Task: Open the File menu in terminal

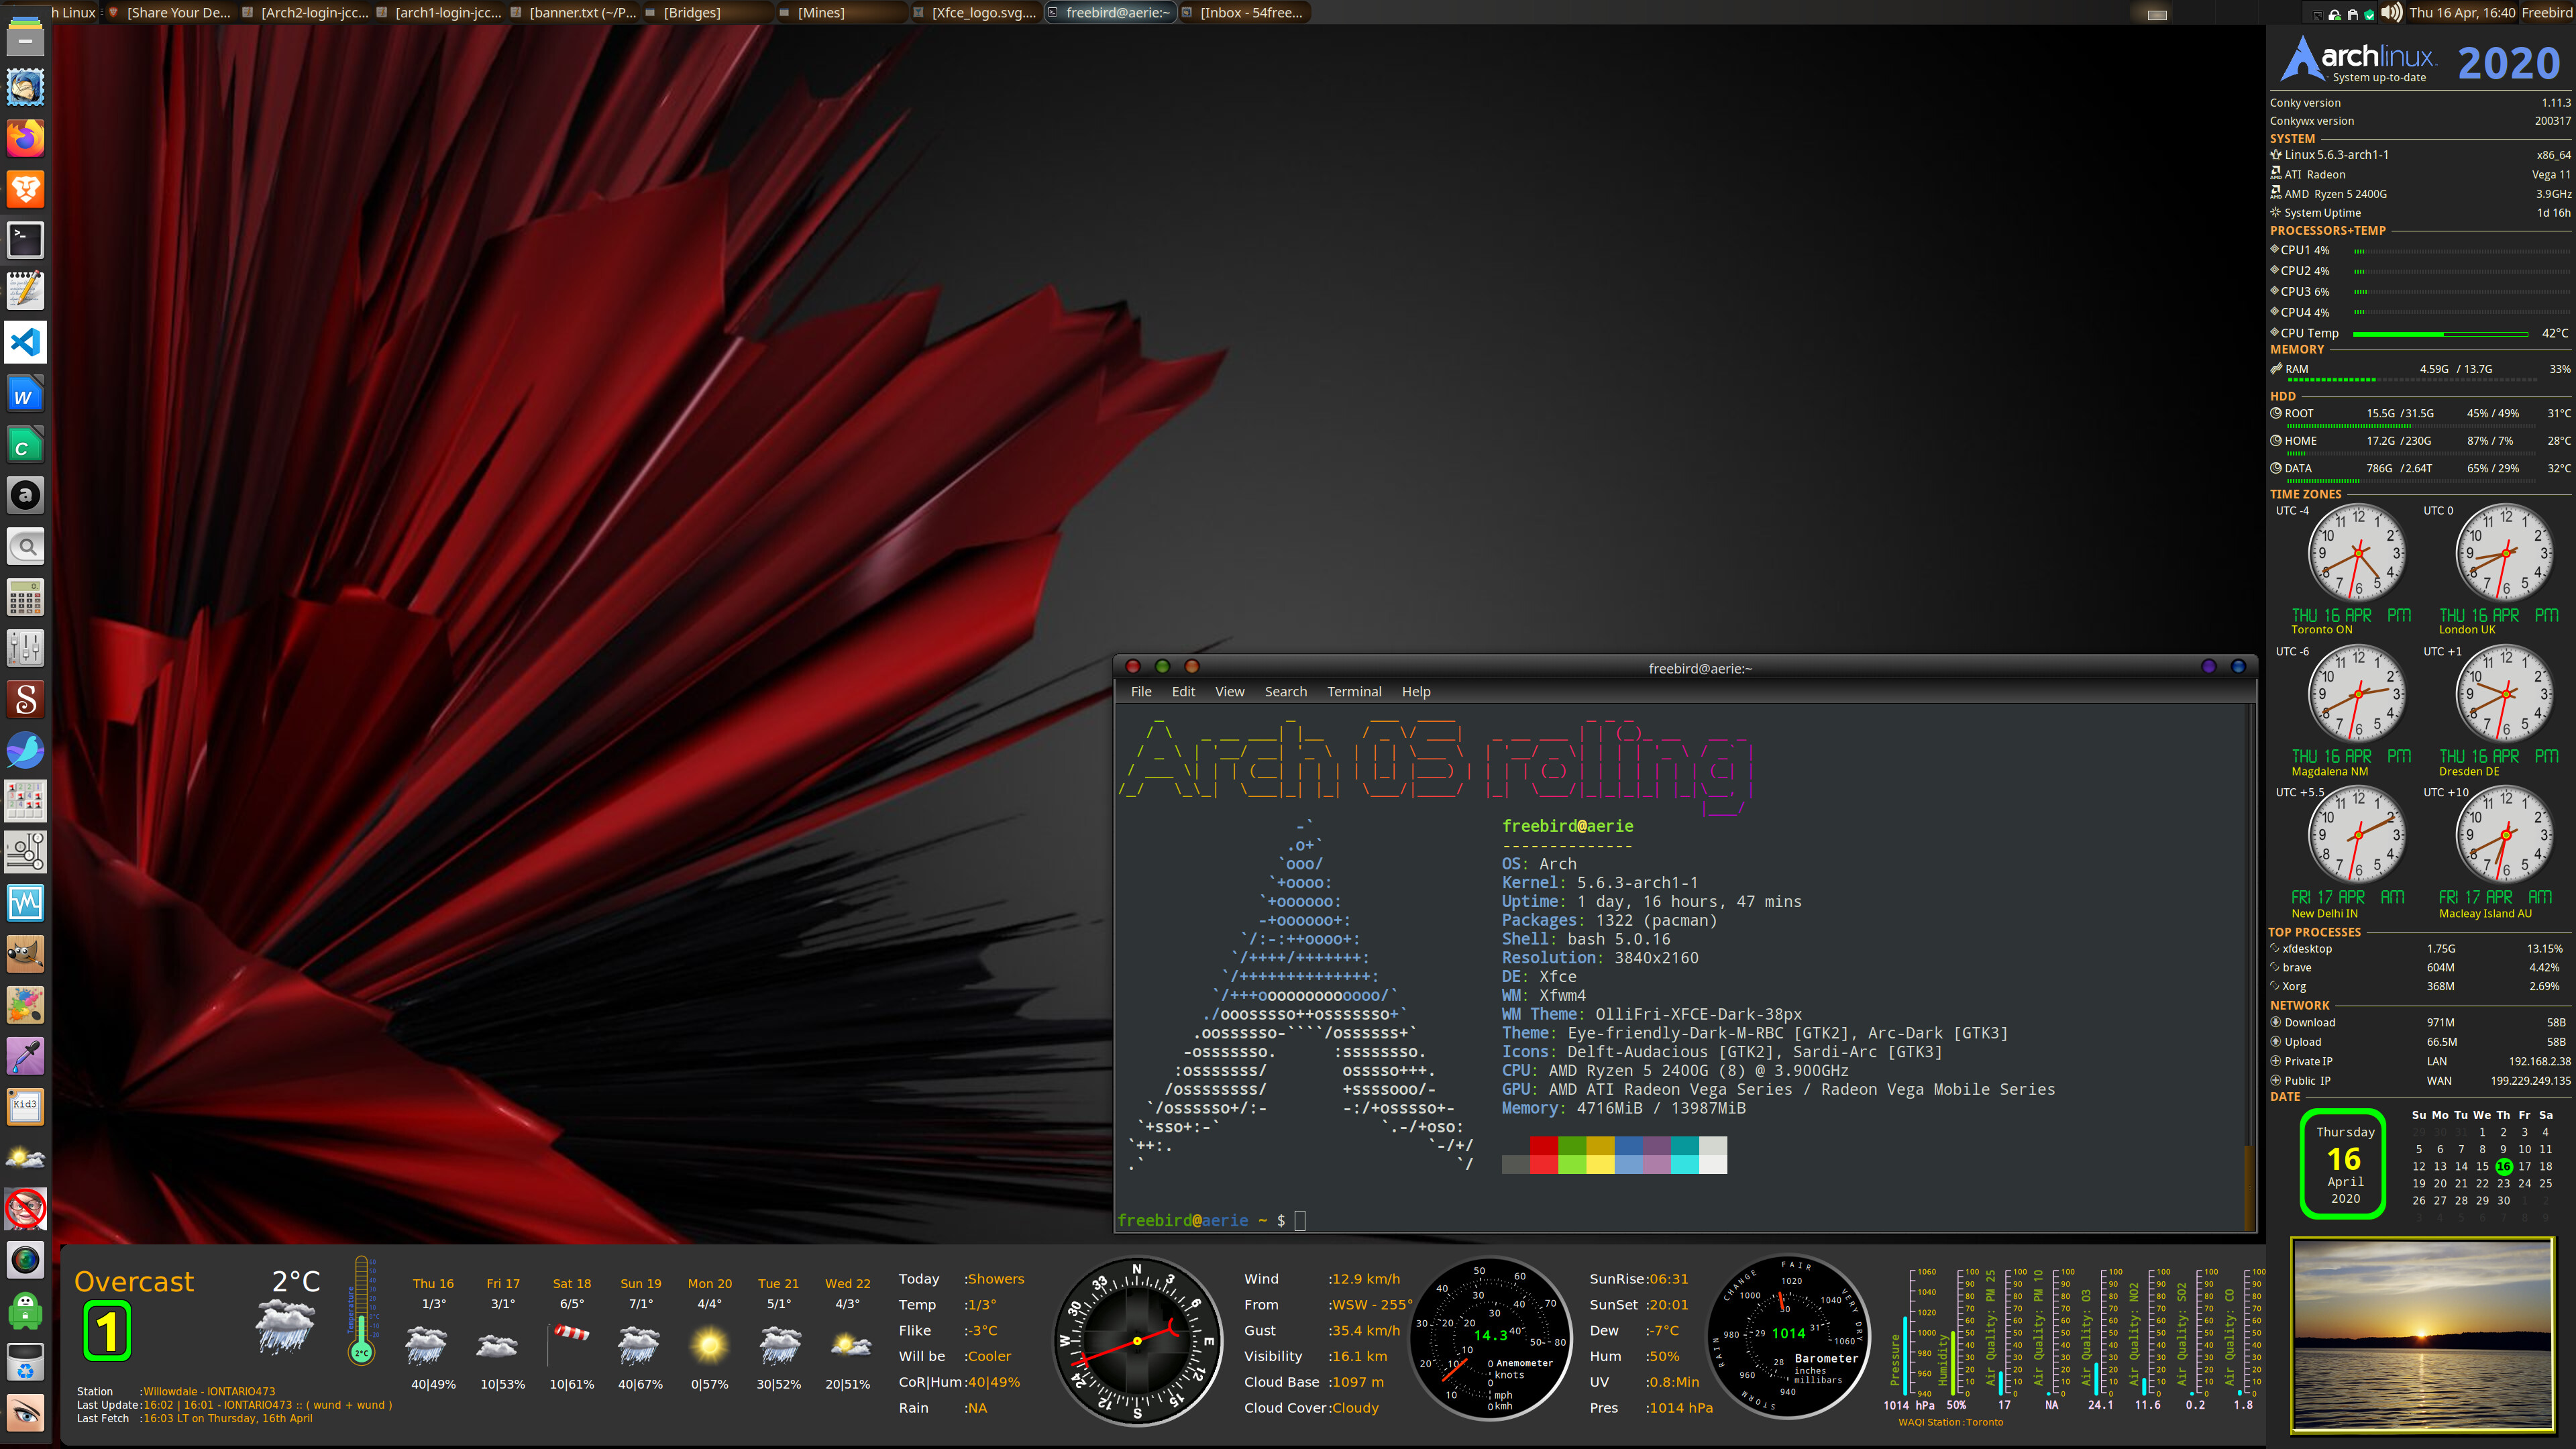Action: point(1141,692)
